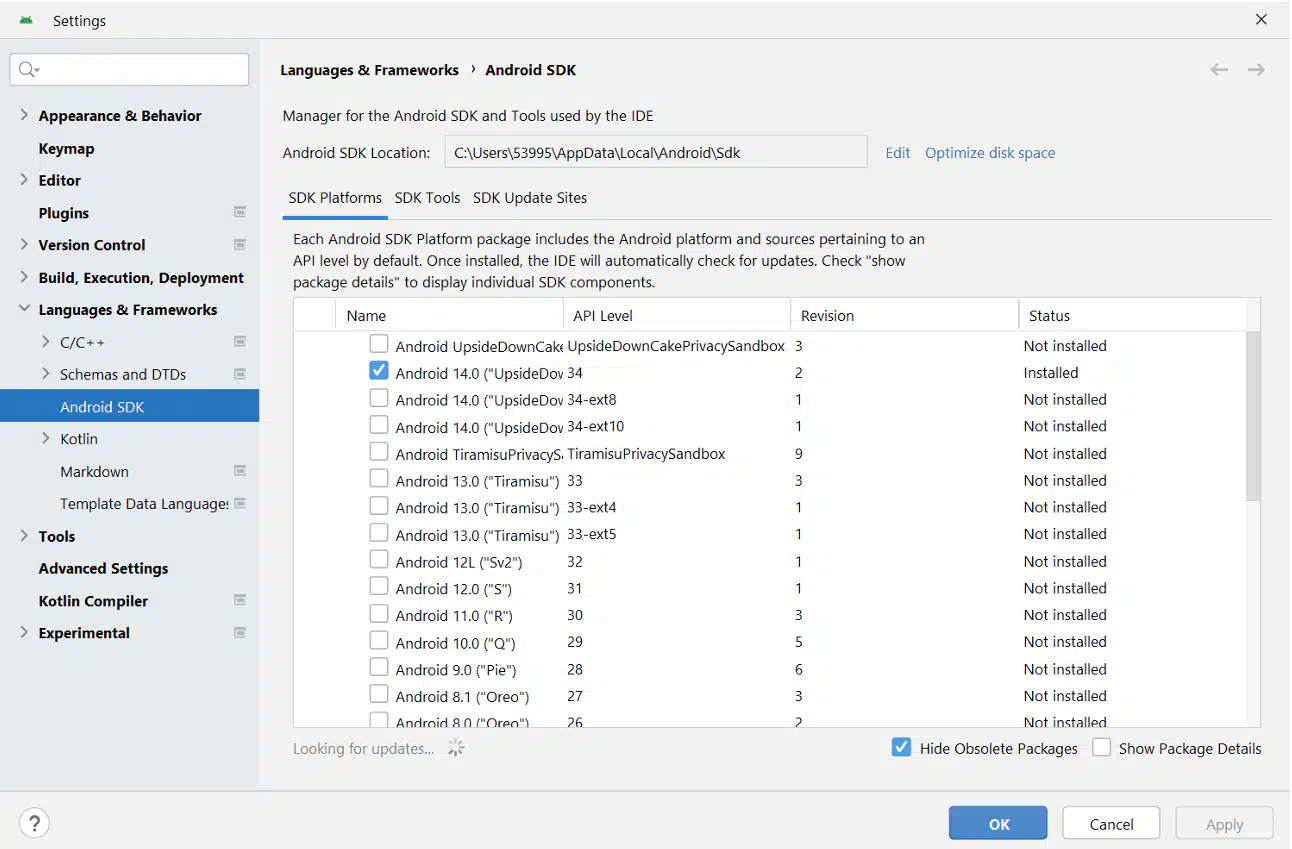Viewport: 1292px width, 849px height.
Task: Expand the Kotlin node
Action: click(x=46, y=438)
